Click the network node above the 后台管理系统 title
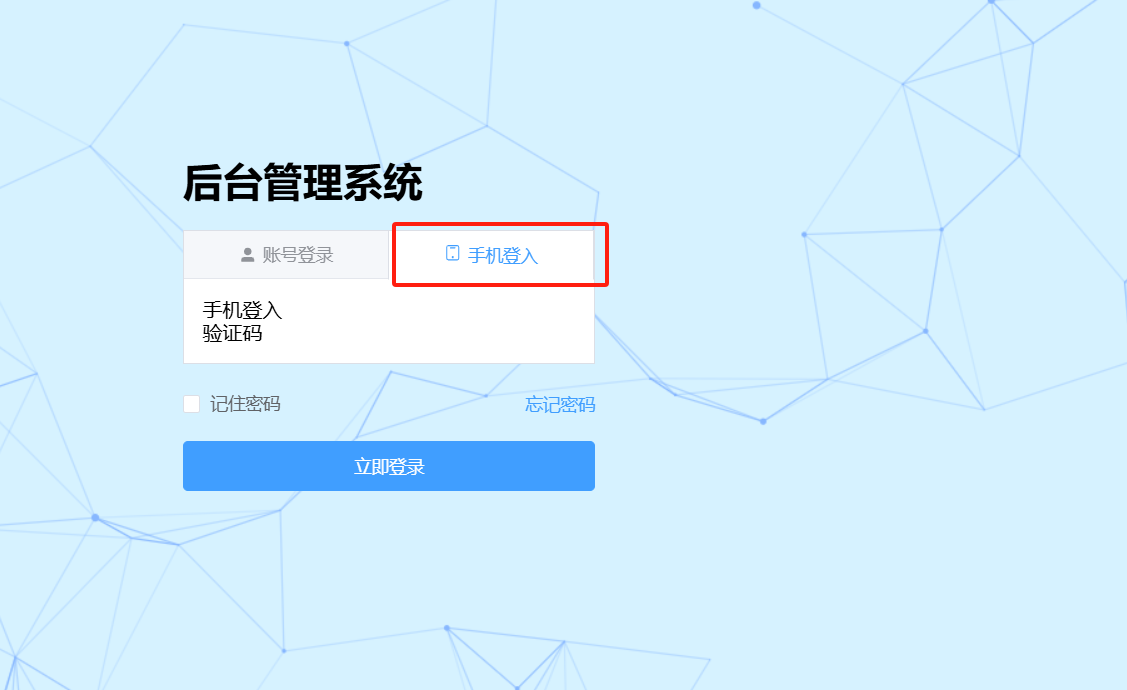This screenshot has width=1127, height=690. coord(347,44)
